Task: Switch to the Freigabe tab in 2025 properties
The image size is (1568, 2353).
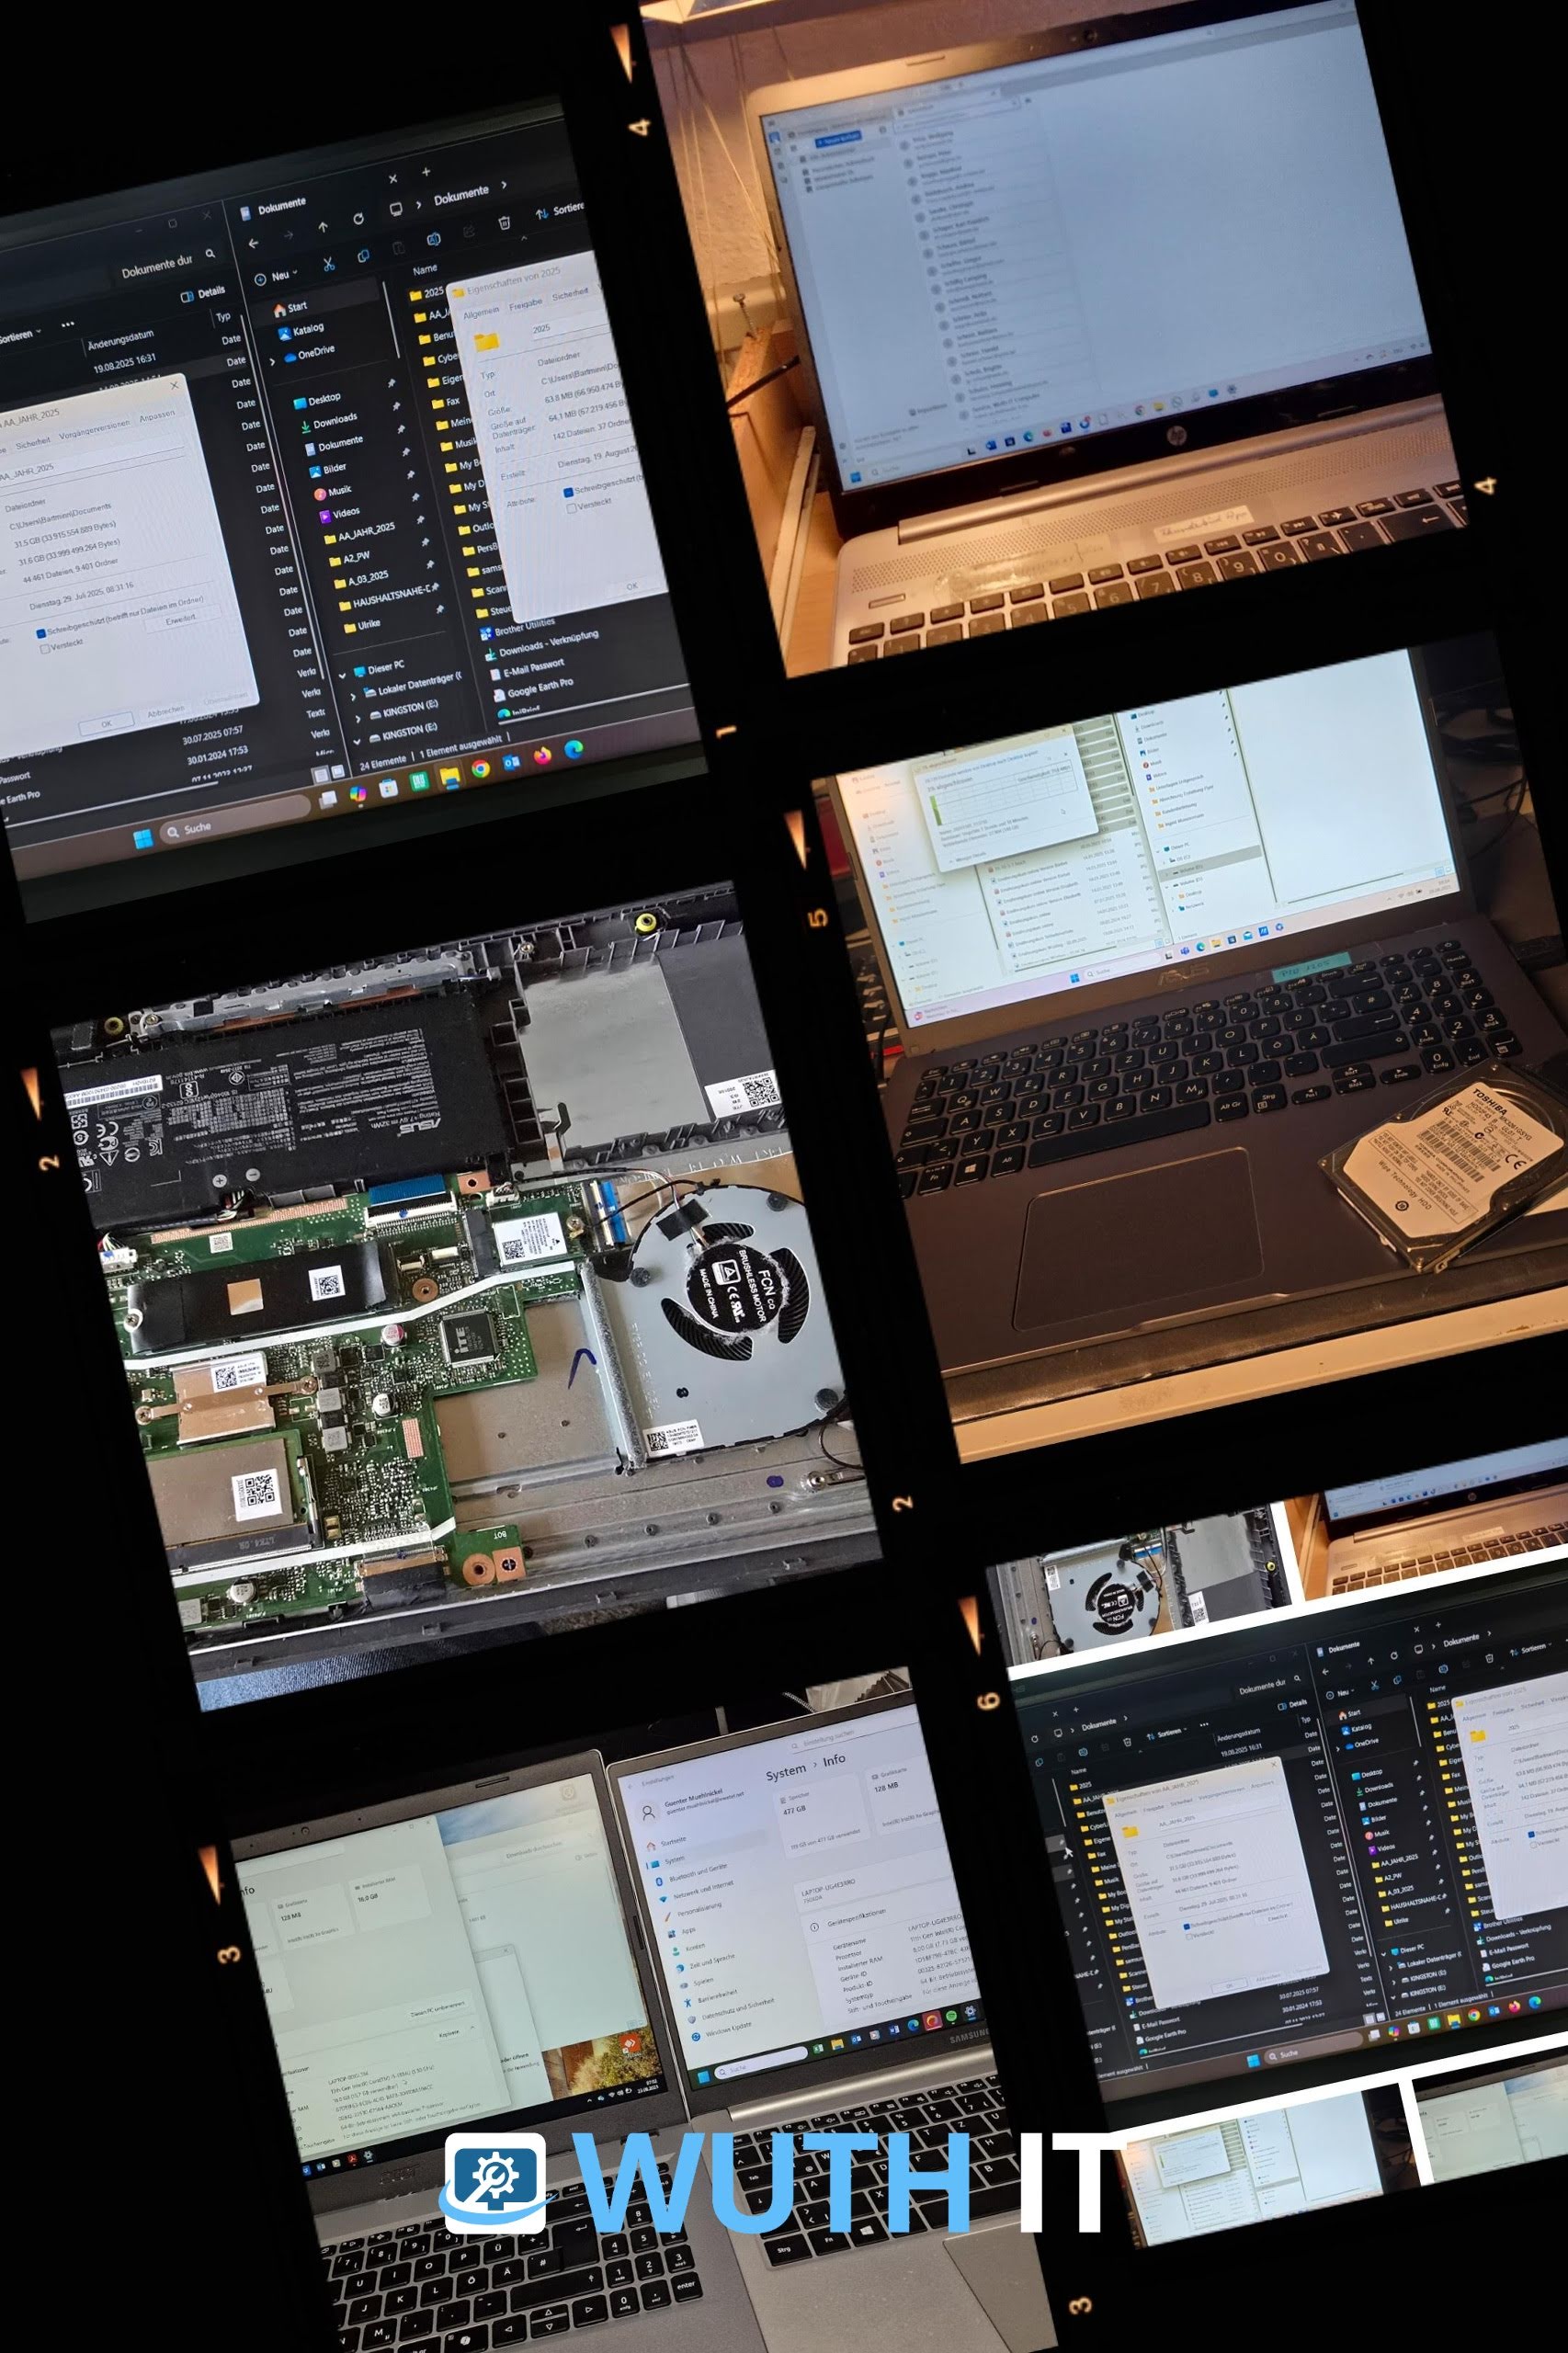Action: click(525, 303)
